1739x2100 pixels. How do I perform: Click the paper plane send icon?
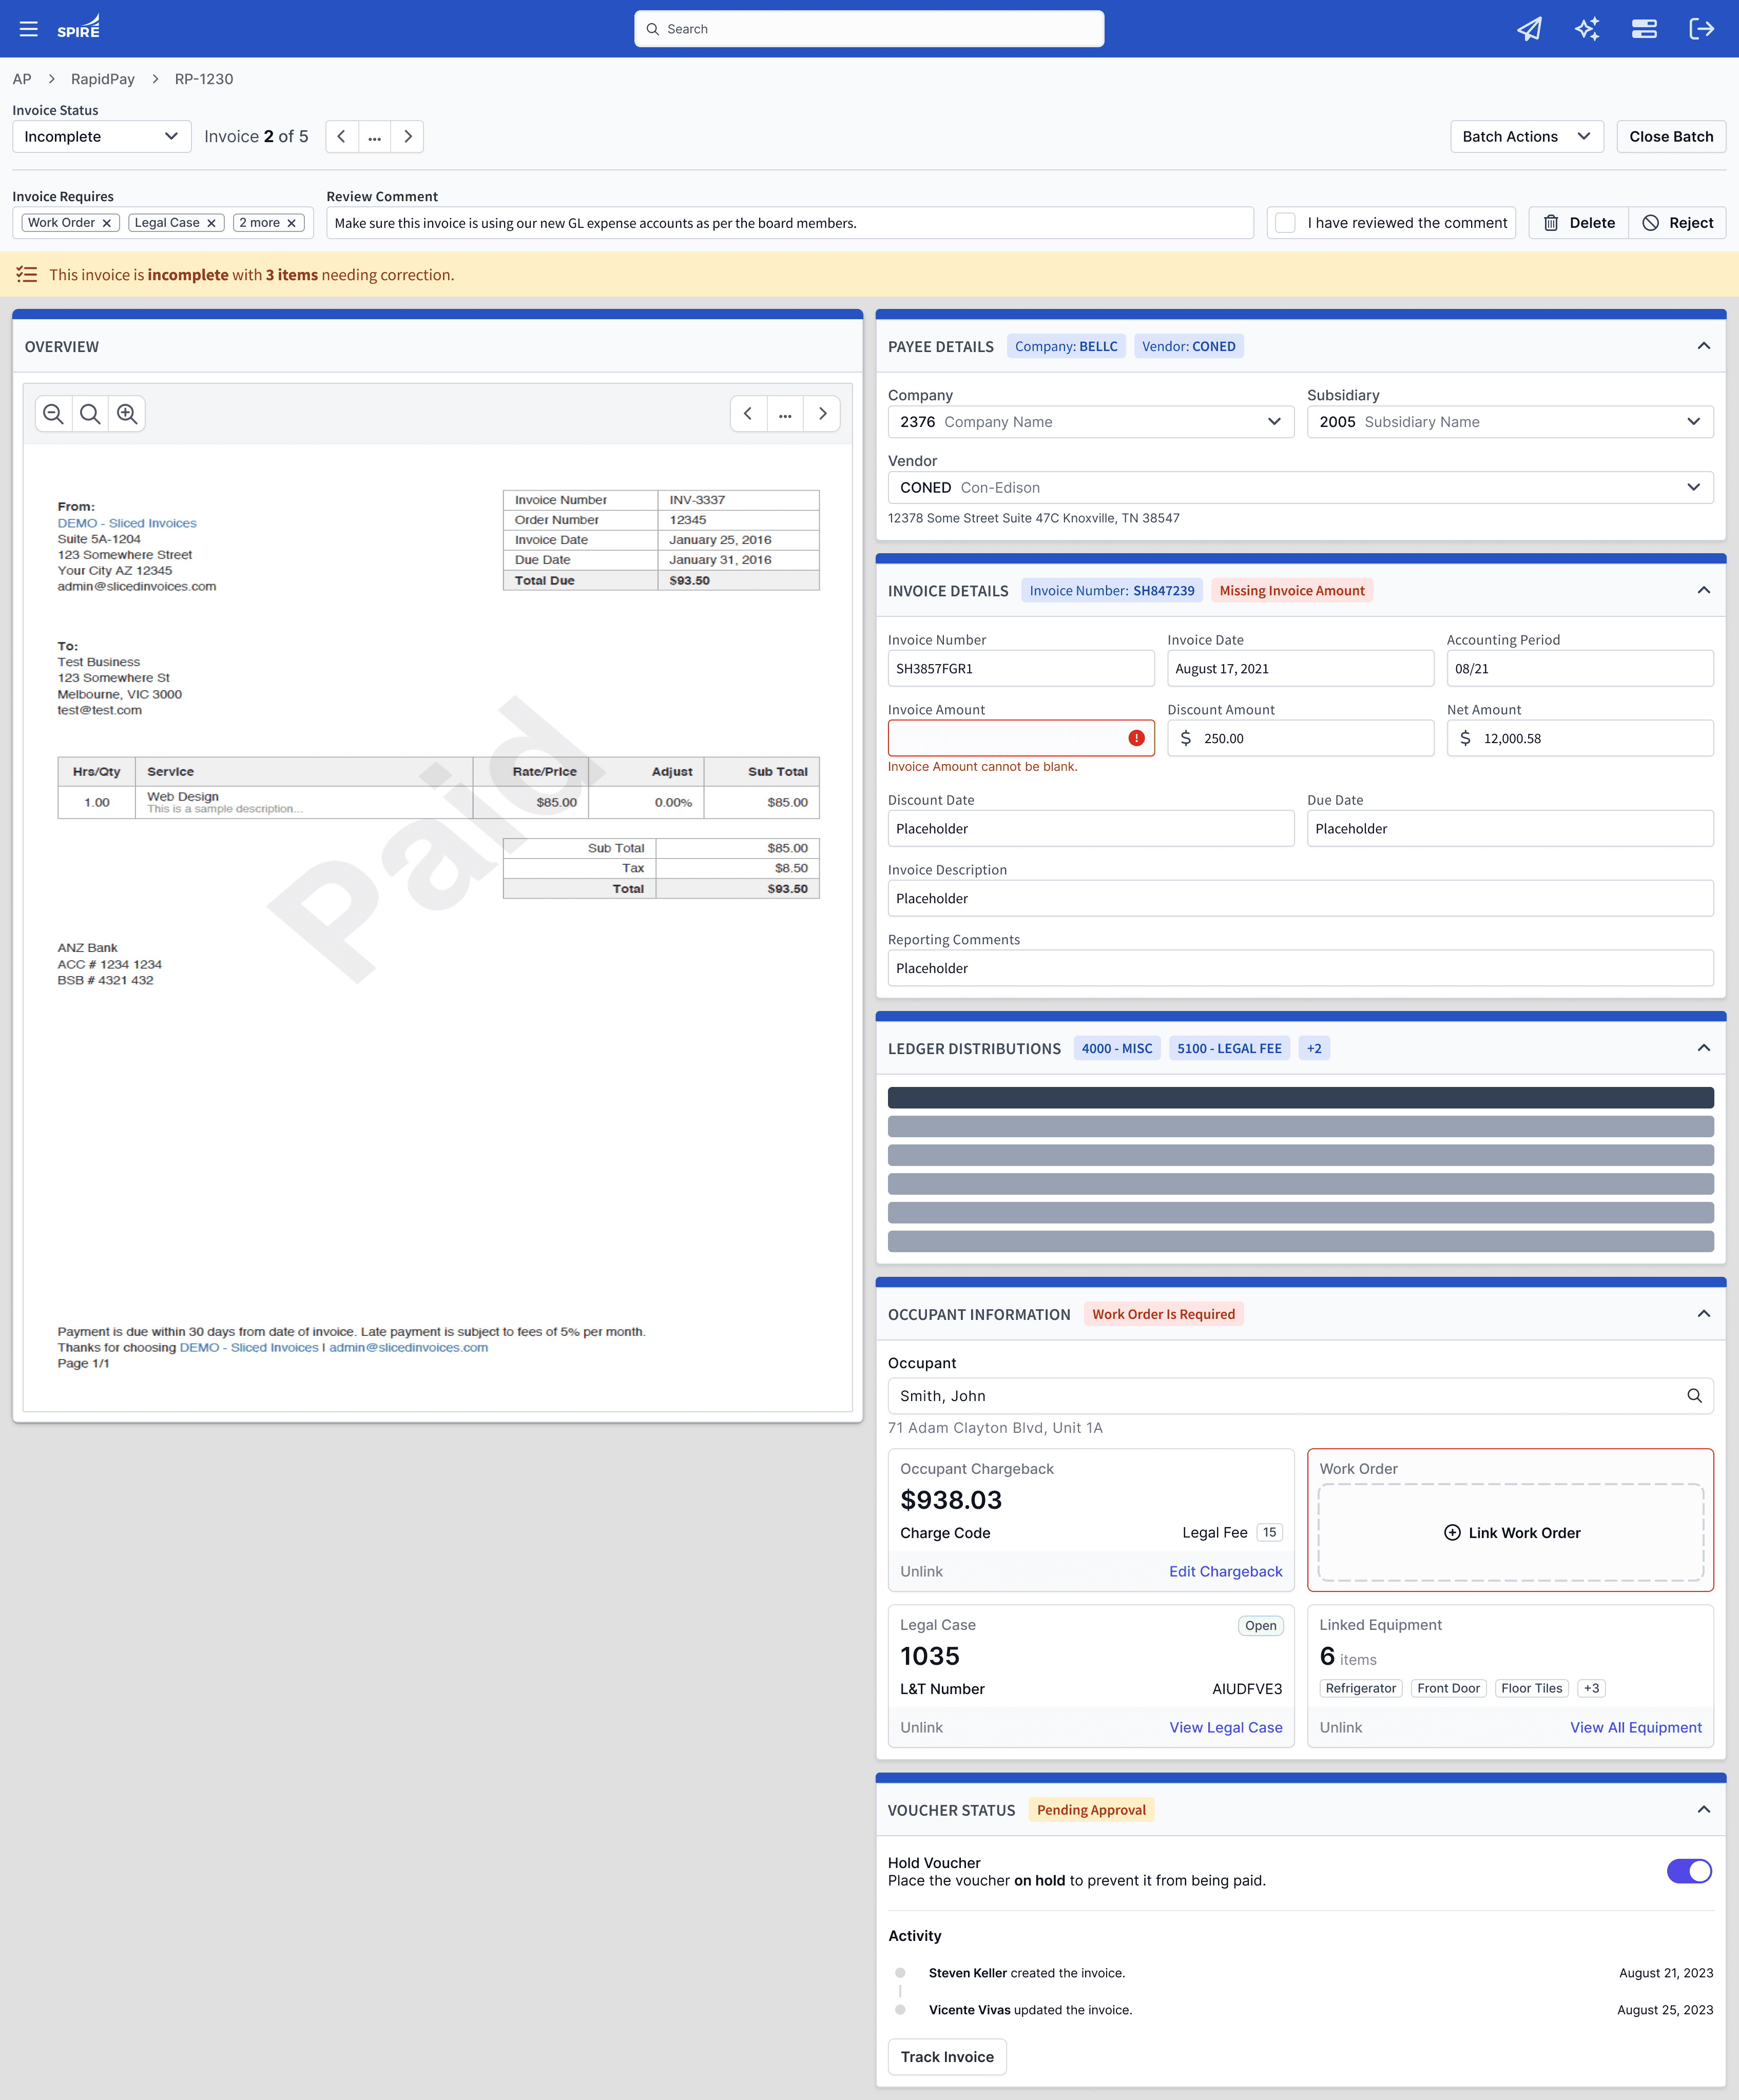pyautogui.click(x=1529, y=29)
